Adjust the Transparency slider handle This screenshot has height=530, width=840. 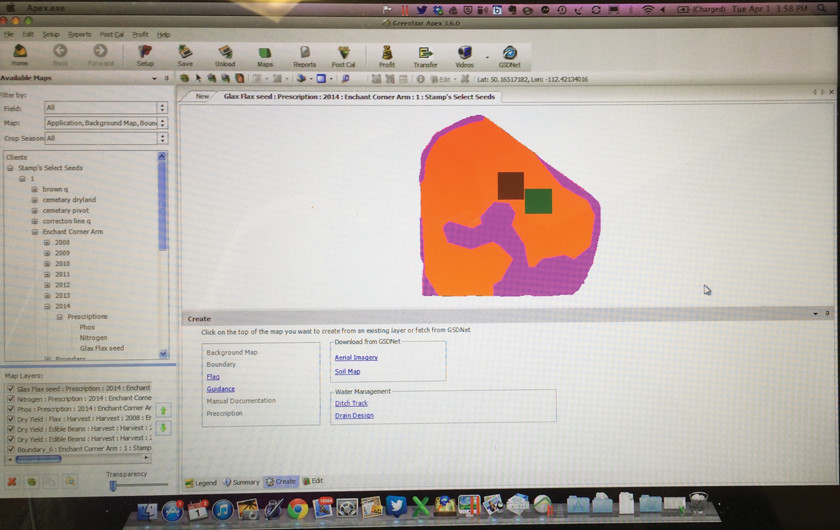113,486
